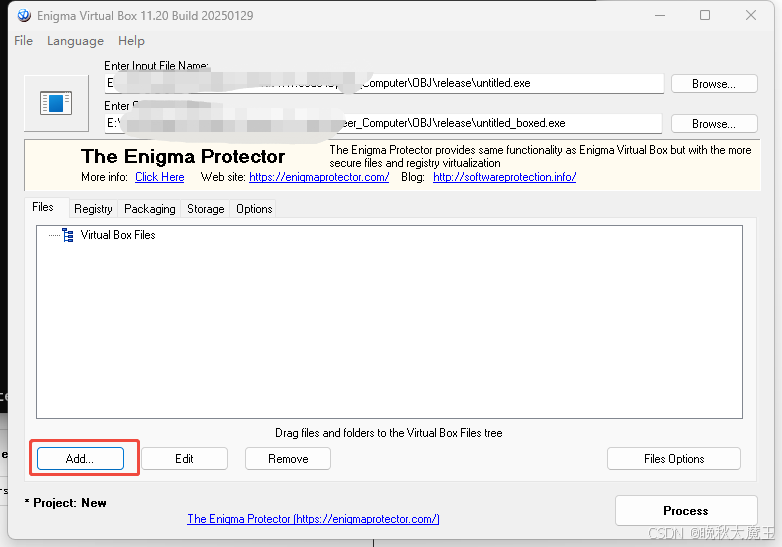Switch to the Options tab
This screenshot has height=547, width=782.
(x=254, y=209)
